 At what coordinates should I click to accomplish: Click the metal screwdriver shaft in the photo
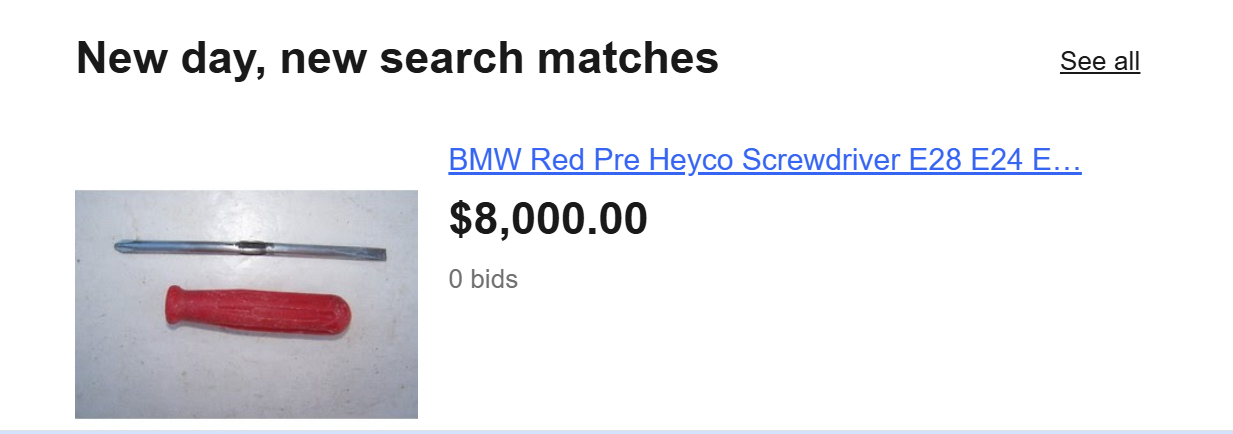point(250,249)
